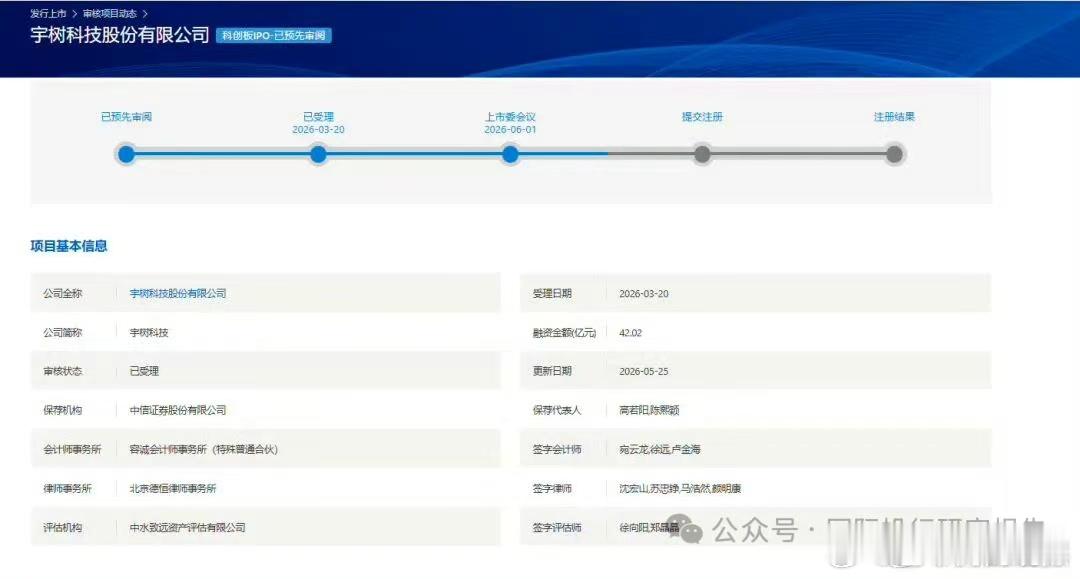
Task: Click the 2026-03-20 date under the timeline 已受理
Action: pos(318,129)
